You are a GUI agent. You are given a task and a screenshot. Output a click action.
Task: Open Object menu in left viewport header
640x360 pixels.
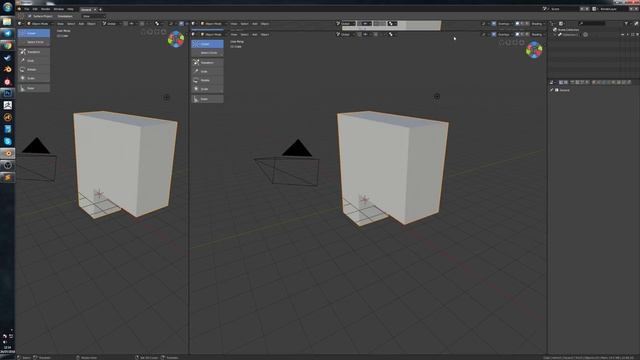pos(91,24)
